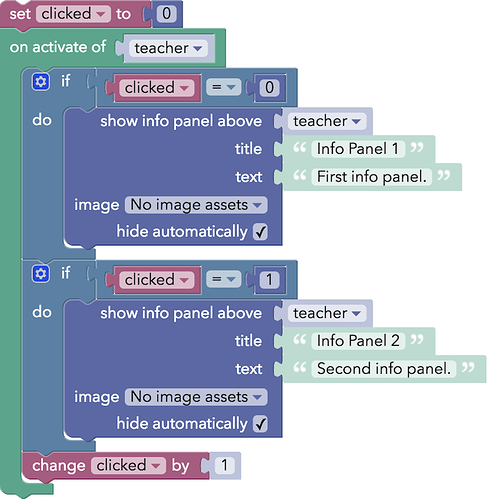Screen dimensions: 488x500
Task: Open No image assets dropdown in second panel
Action: click(196, 397)
